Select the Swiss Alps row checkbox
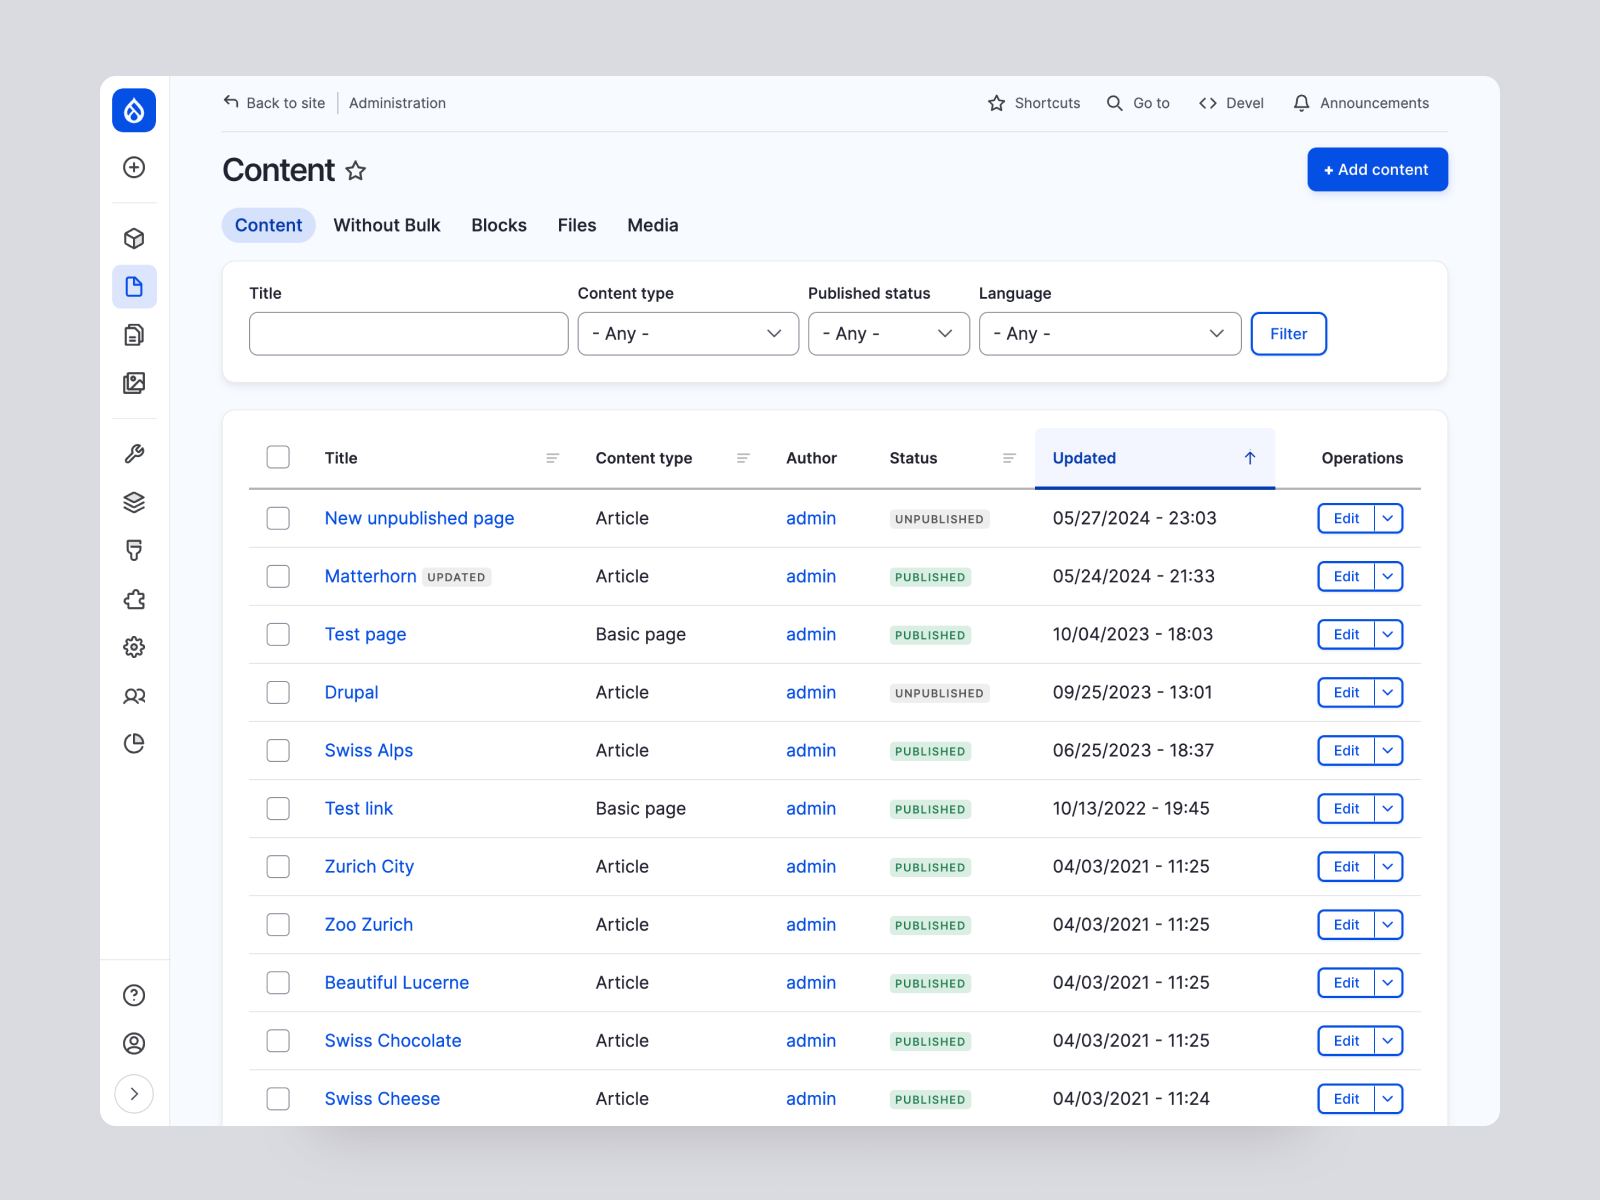The width and height of the screenshot is (1600, 1200). tap(278, 750)
